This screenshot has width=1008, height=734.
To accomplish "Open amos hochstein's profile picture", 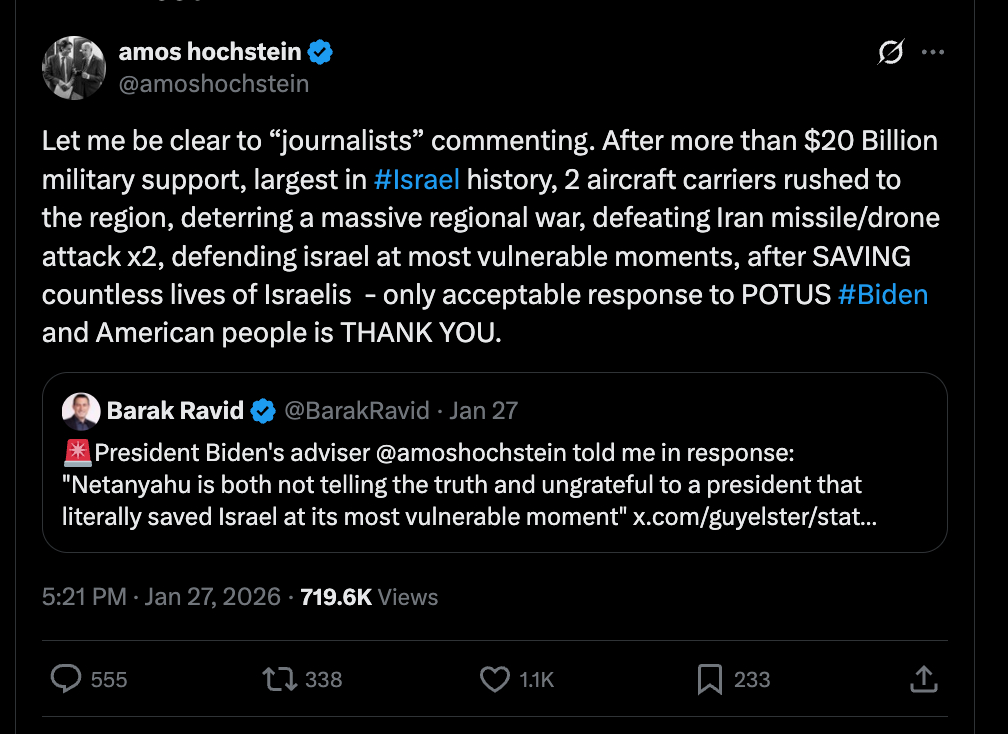I will pyautogui.click(x=74, y=68).
